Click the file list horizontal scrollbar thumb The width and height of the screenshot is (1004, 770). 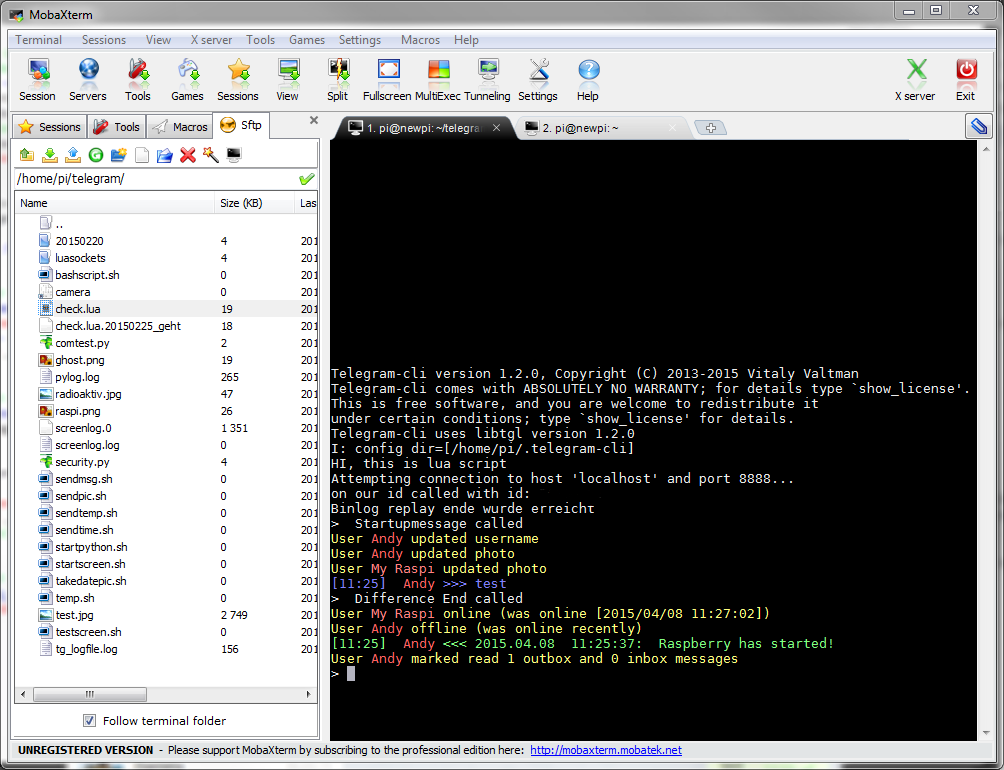pyautogui.click(x=90, y=694)
